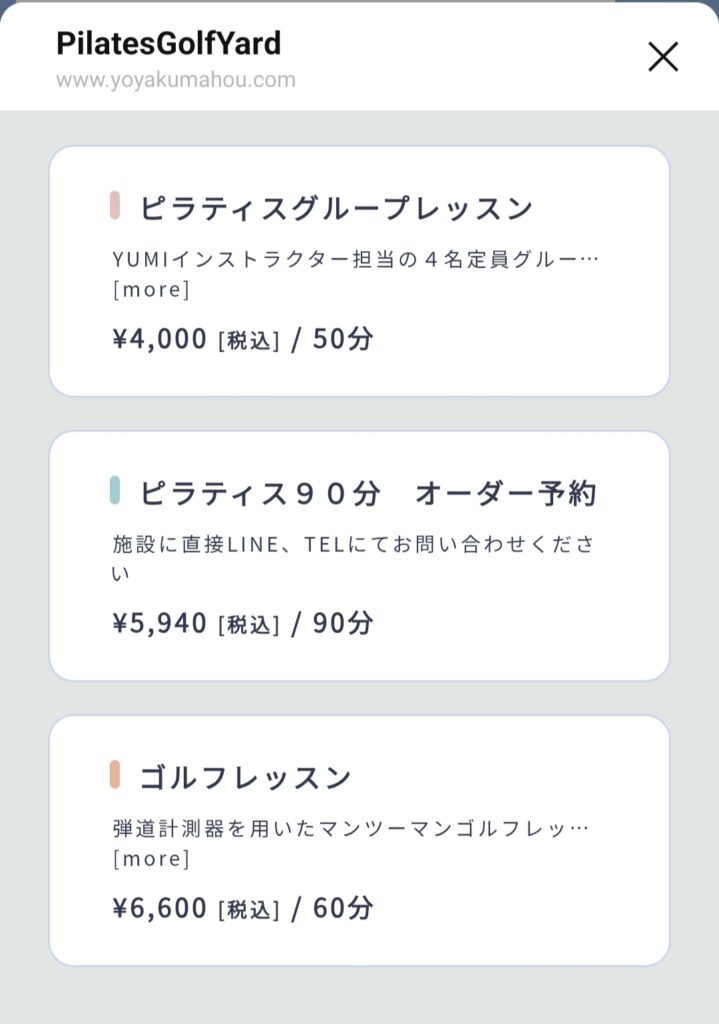Open the ゴルフレッスン title

tap(245, 777)
